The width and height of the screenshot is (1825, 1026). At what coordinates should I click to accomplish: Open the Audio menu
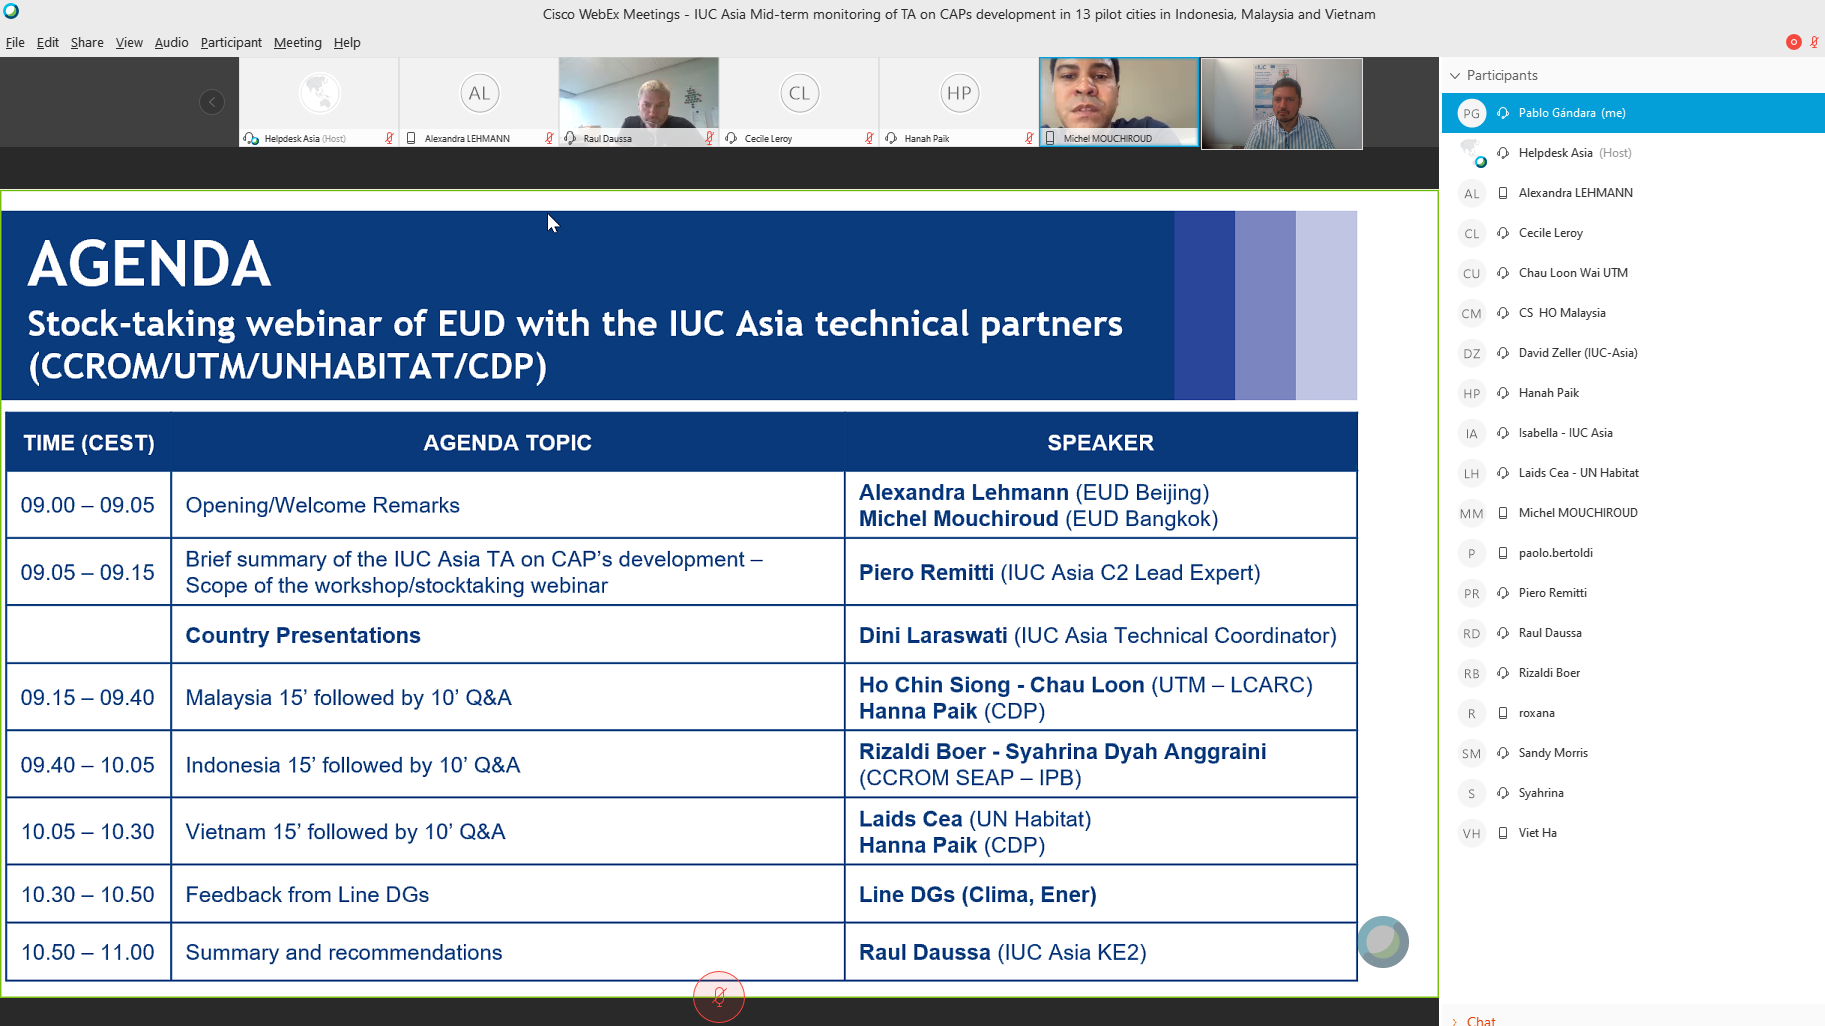[171, 42]
